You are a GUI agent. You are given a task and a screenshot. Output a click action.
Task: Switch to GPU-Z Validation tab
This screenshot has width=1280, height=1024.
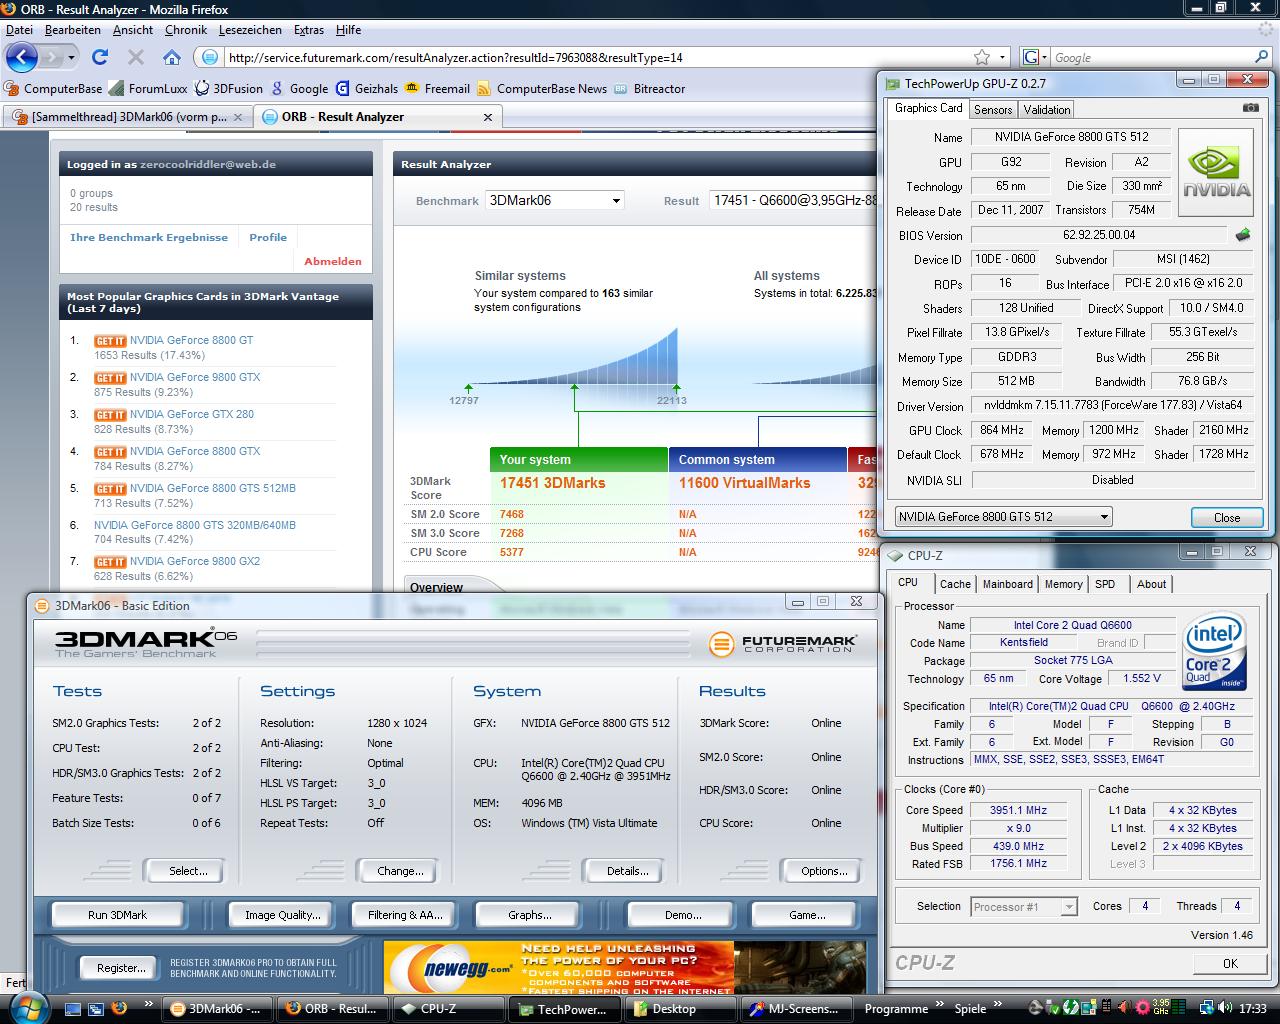[1047, 110]
